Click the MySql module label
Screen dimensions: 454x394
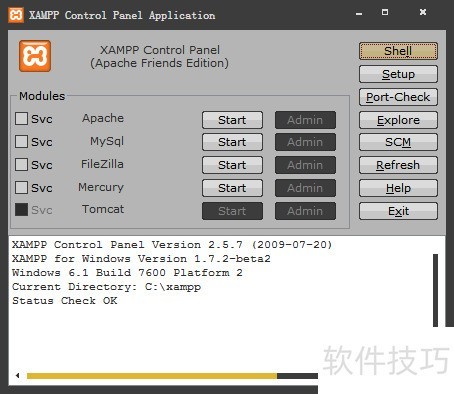pos(107,141)
